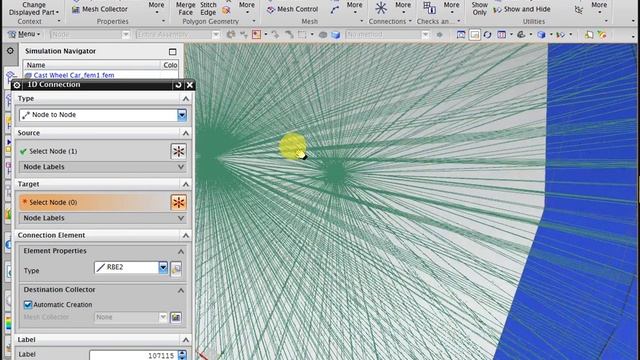
Task: Click the Label value field 107115
Action: [133, 355]
